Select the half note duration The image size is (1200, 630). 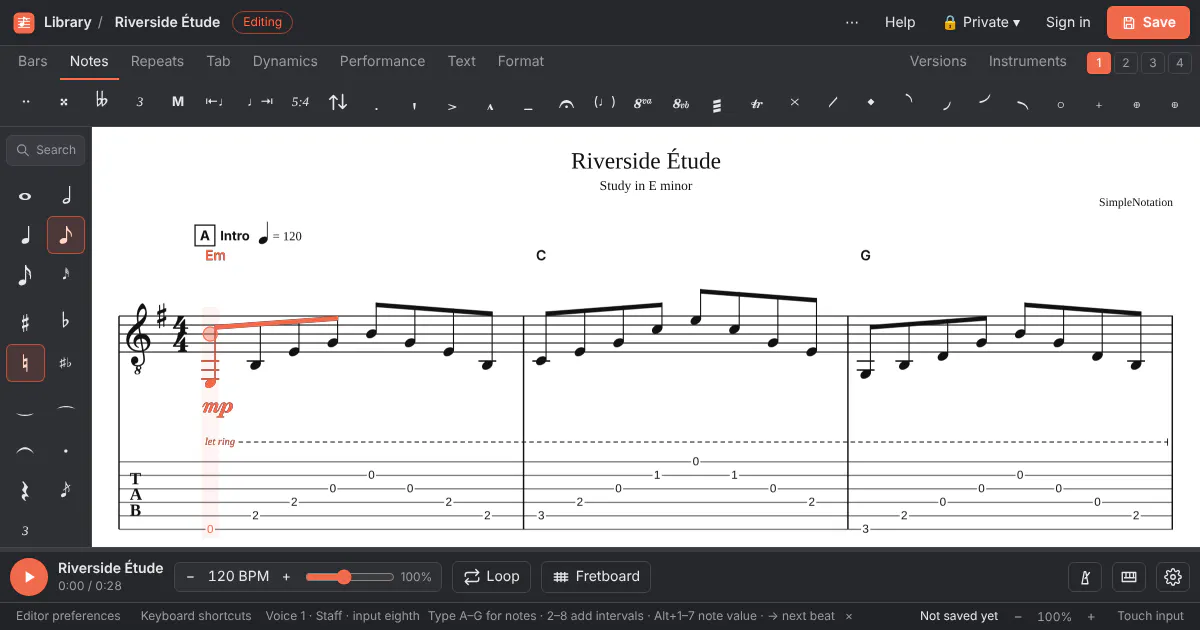click(66, 197)
